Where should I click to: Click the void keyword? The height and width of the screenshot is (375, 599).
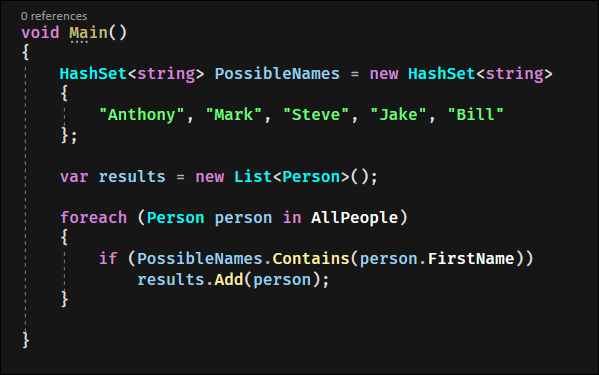coord(40,32)
